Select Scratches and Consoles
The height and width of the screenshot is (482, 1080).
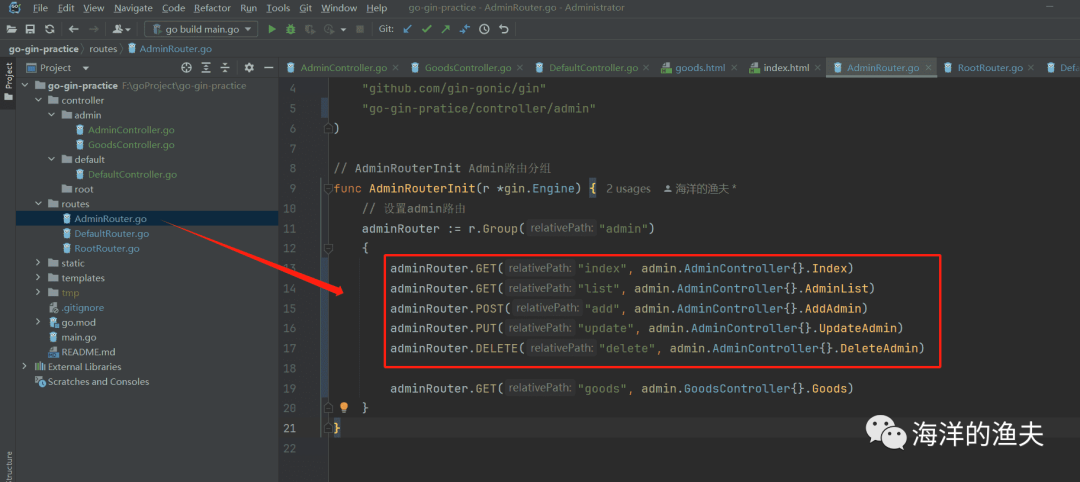click(x=98, y=381)
